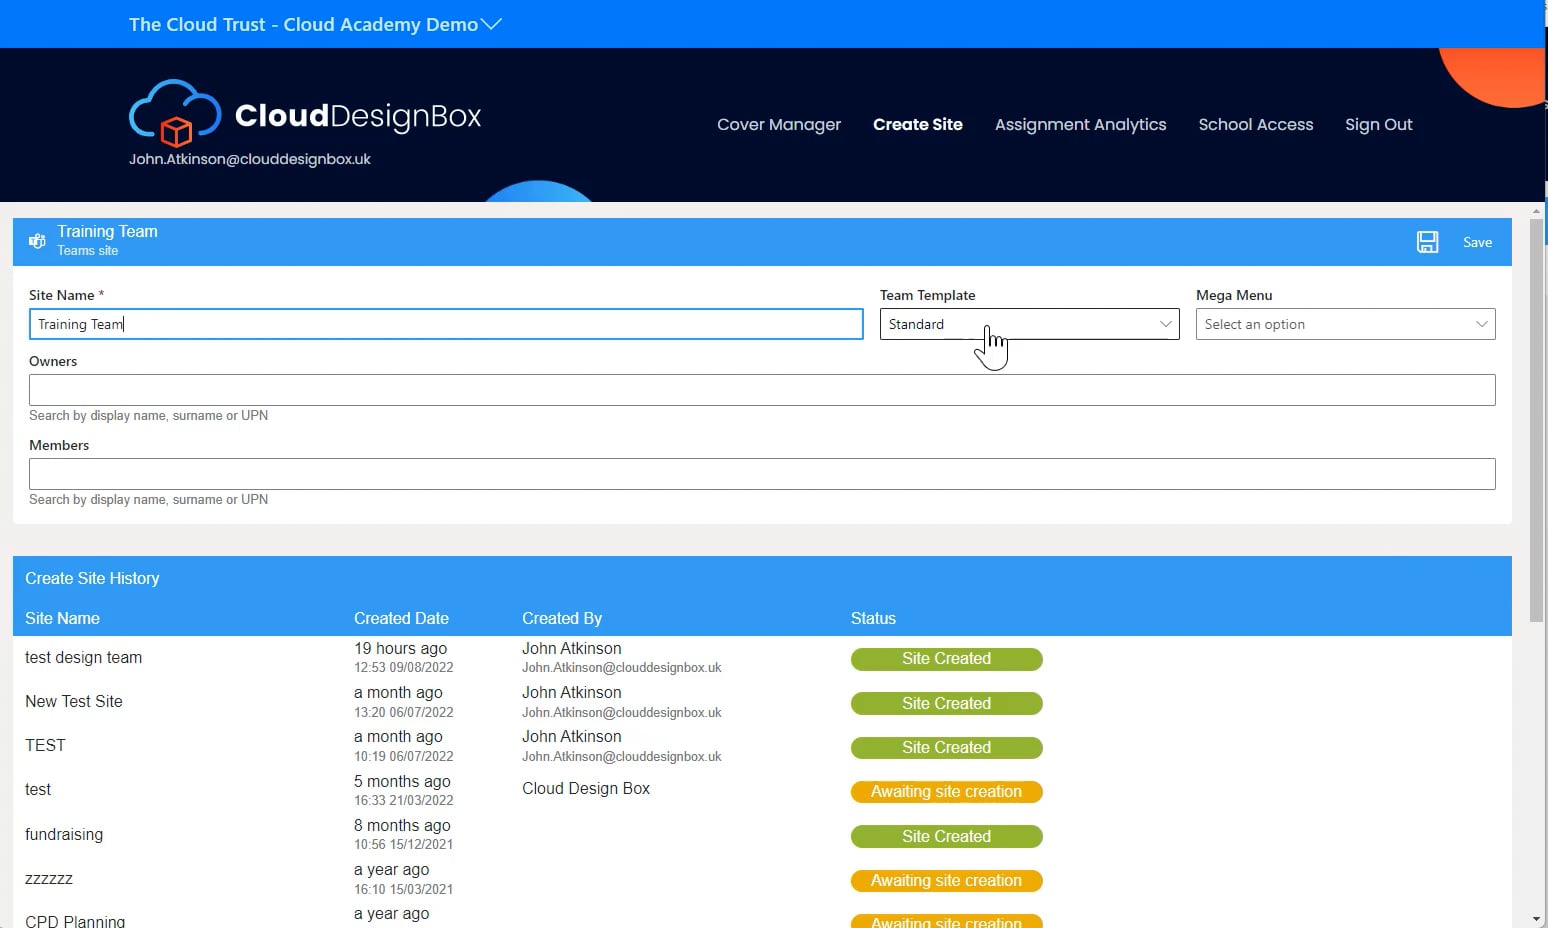Click the Site Name input field
This screenshot has width=1548, height=928.
[446, 324]
